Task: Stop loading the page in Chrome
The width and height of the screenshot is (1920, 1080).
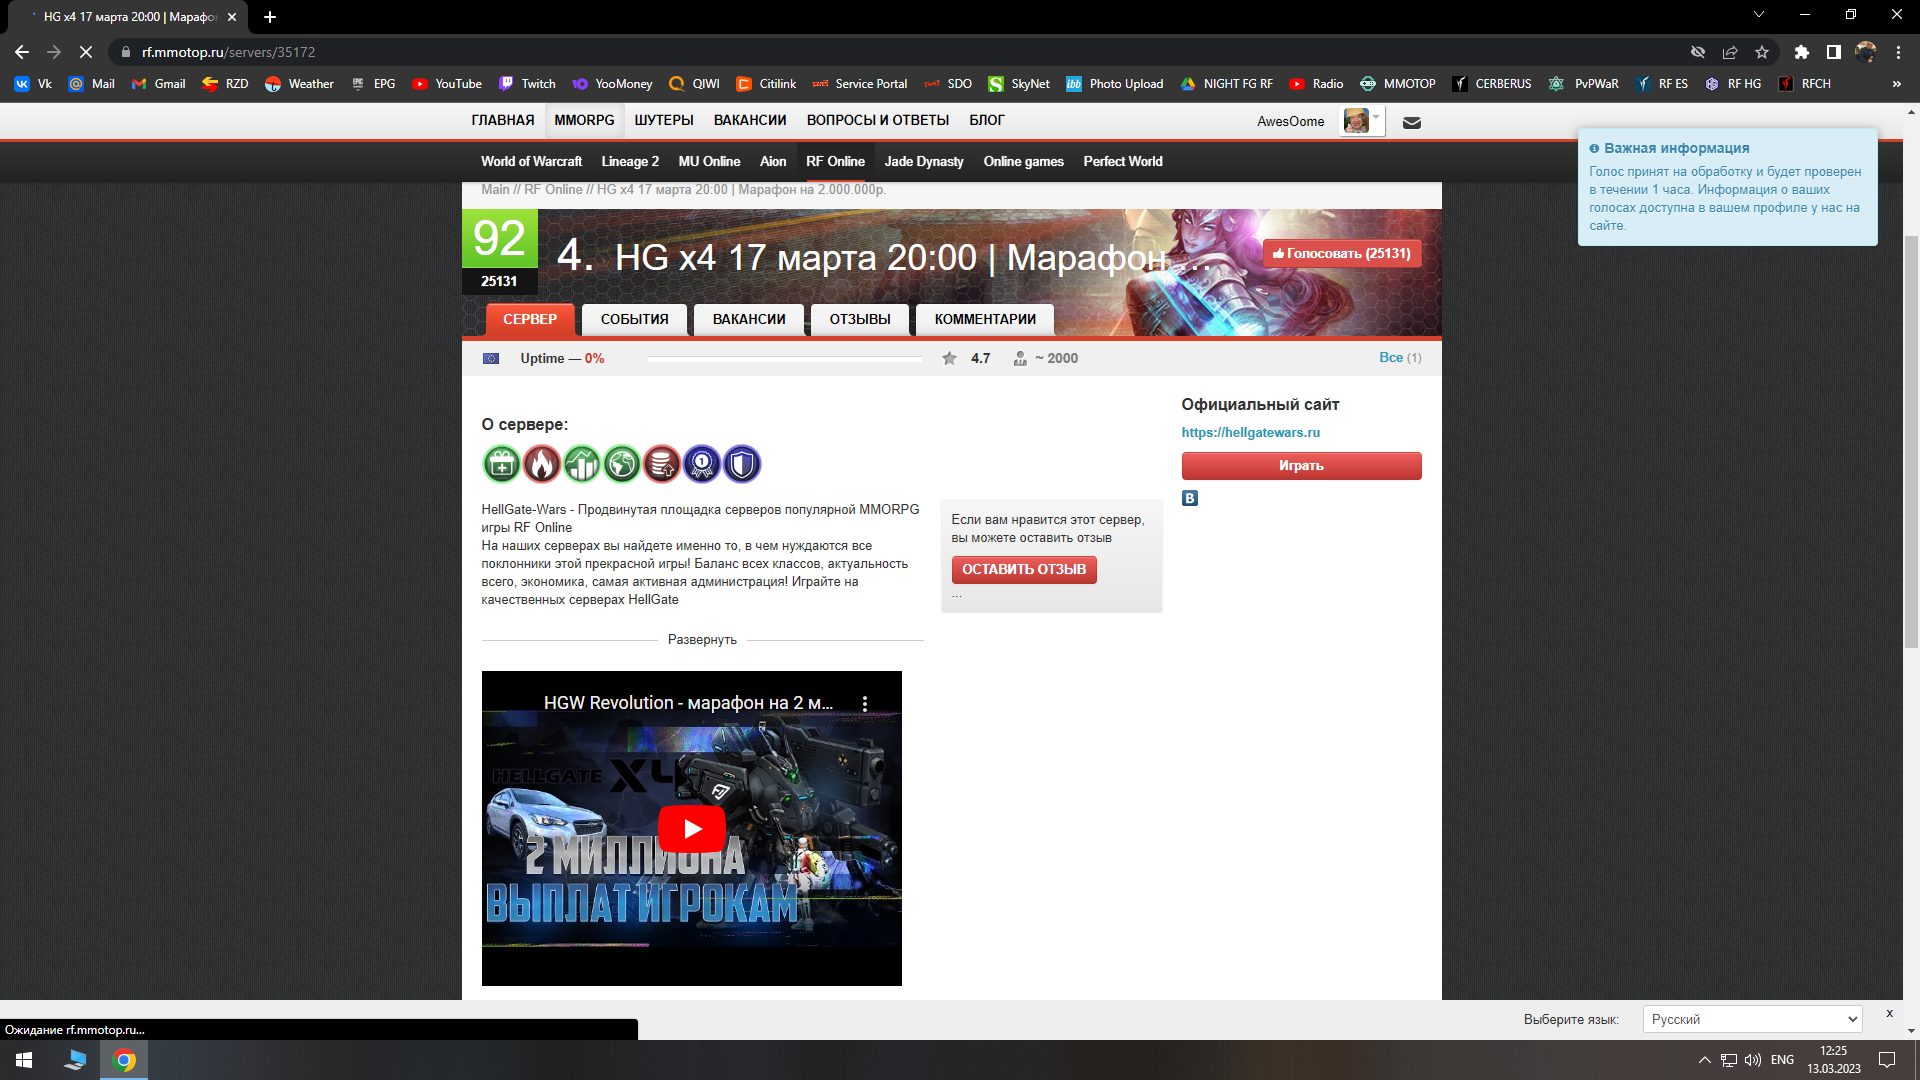Action: click(x=86, y=52)
